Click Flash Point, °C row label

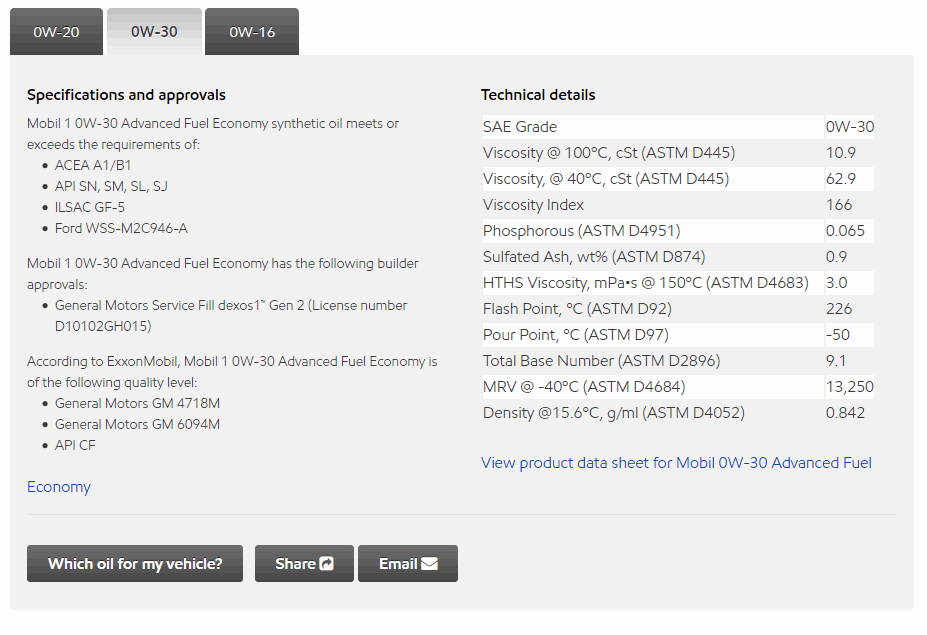click(578, 309)
